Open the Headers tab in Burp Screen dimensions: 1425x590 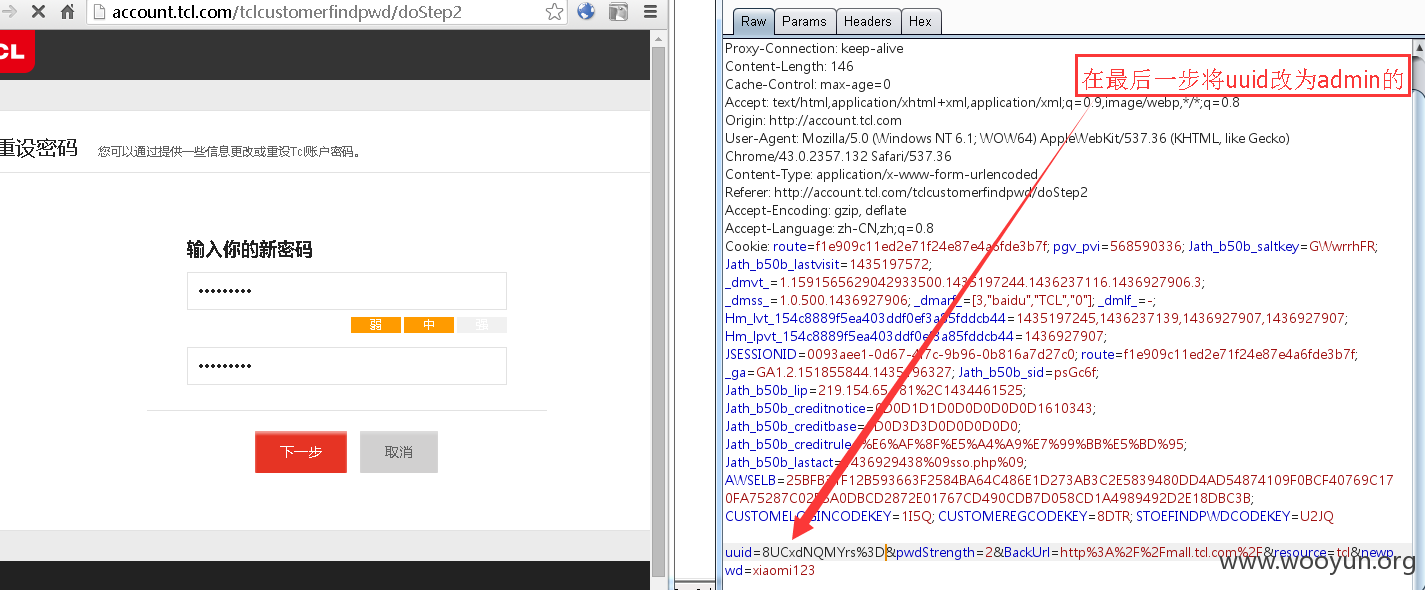pyautogui.click(x=868, y=21)
